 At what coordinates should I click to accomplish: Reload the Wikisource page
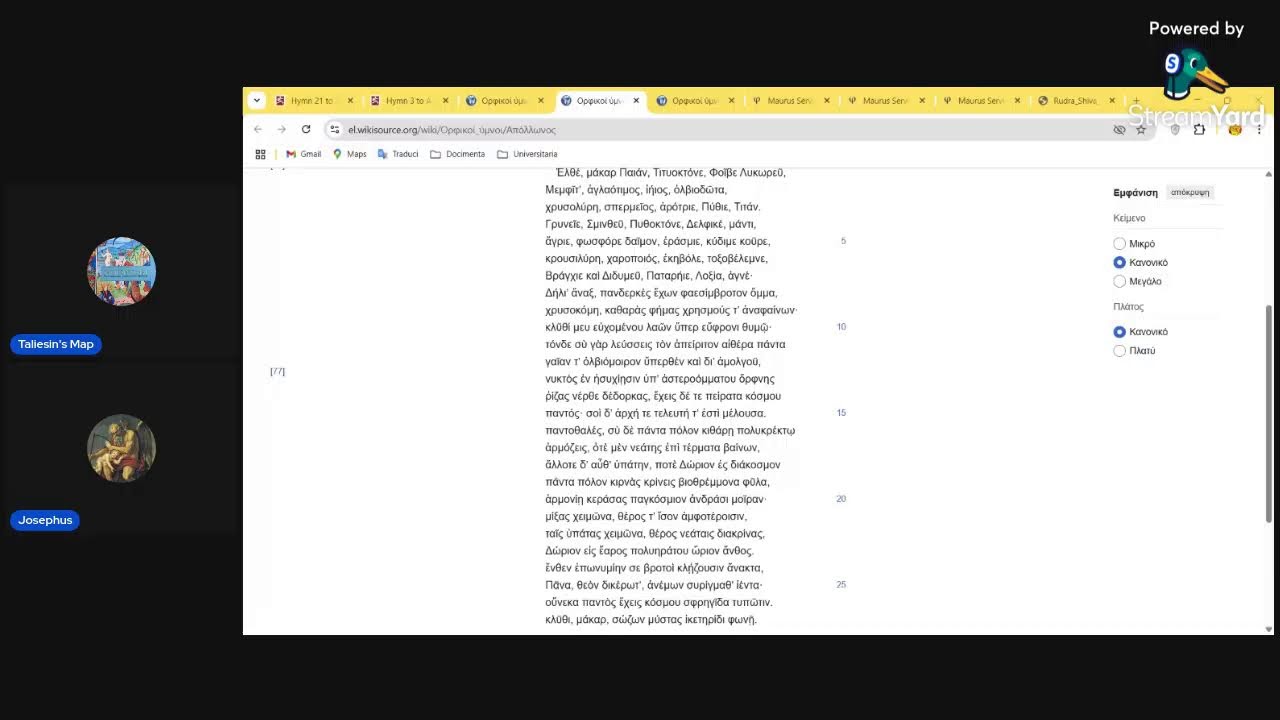point(306,129)
